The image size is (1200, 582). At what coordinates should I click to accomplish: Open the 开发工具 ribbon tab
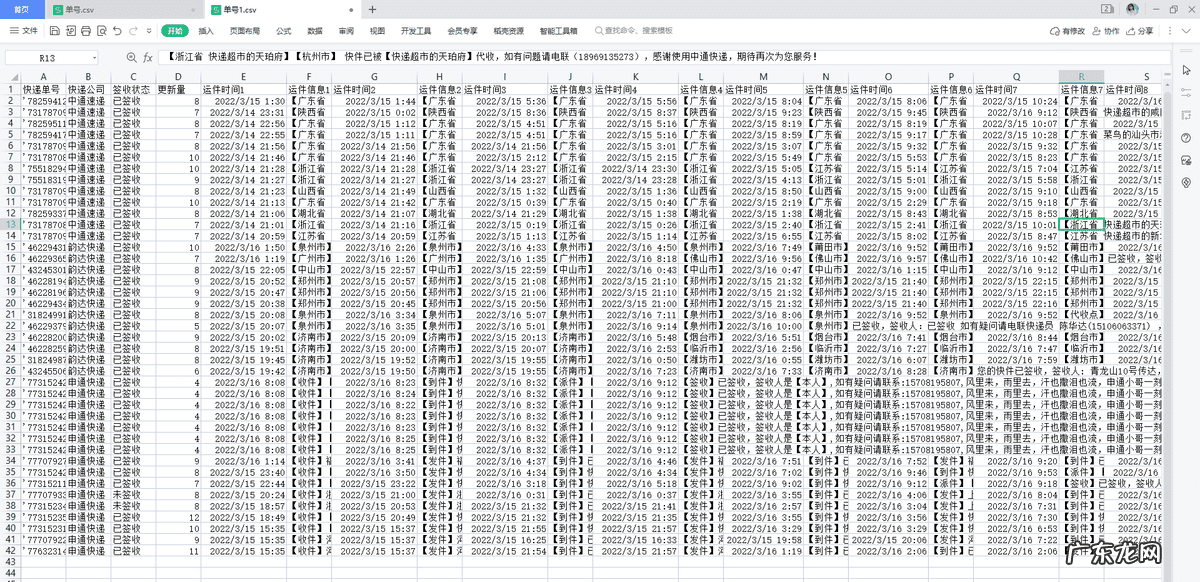(416, 31)
